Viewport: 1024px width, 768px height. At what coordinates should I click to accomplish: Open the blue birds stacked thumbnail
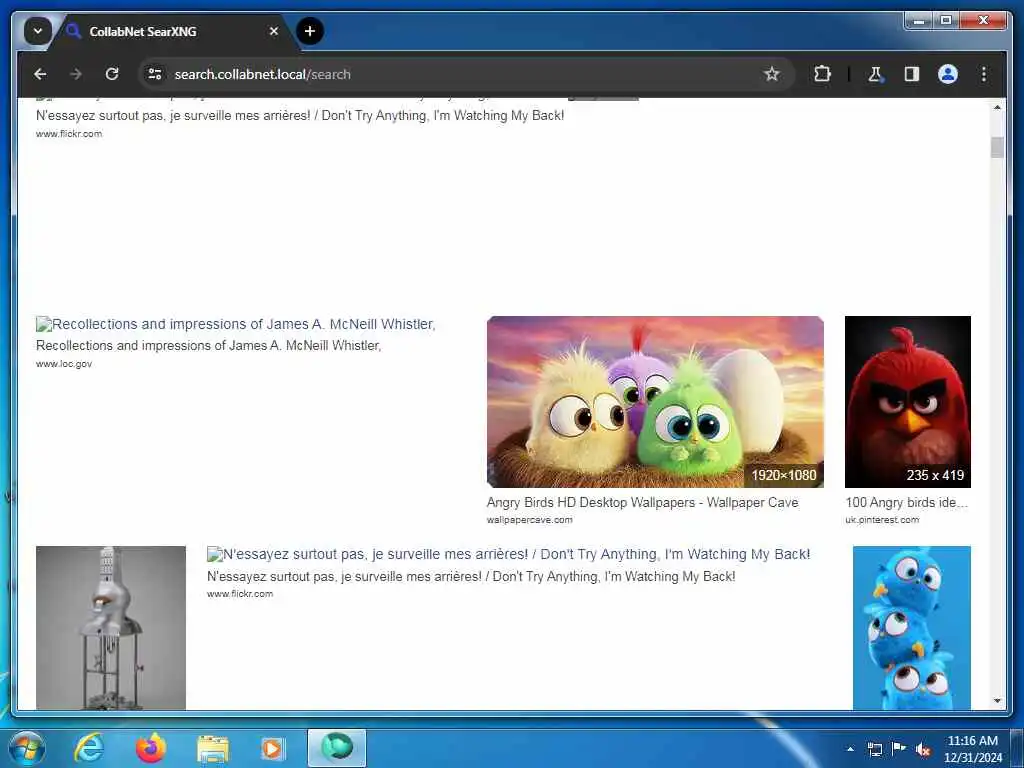[911, 628]
